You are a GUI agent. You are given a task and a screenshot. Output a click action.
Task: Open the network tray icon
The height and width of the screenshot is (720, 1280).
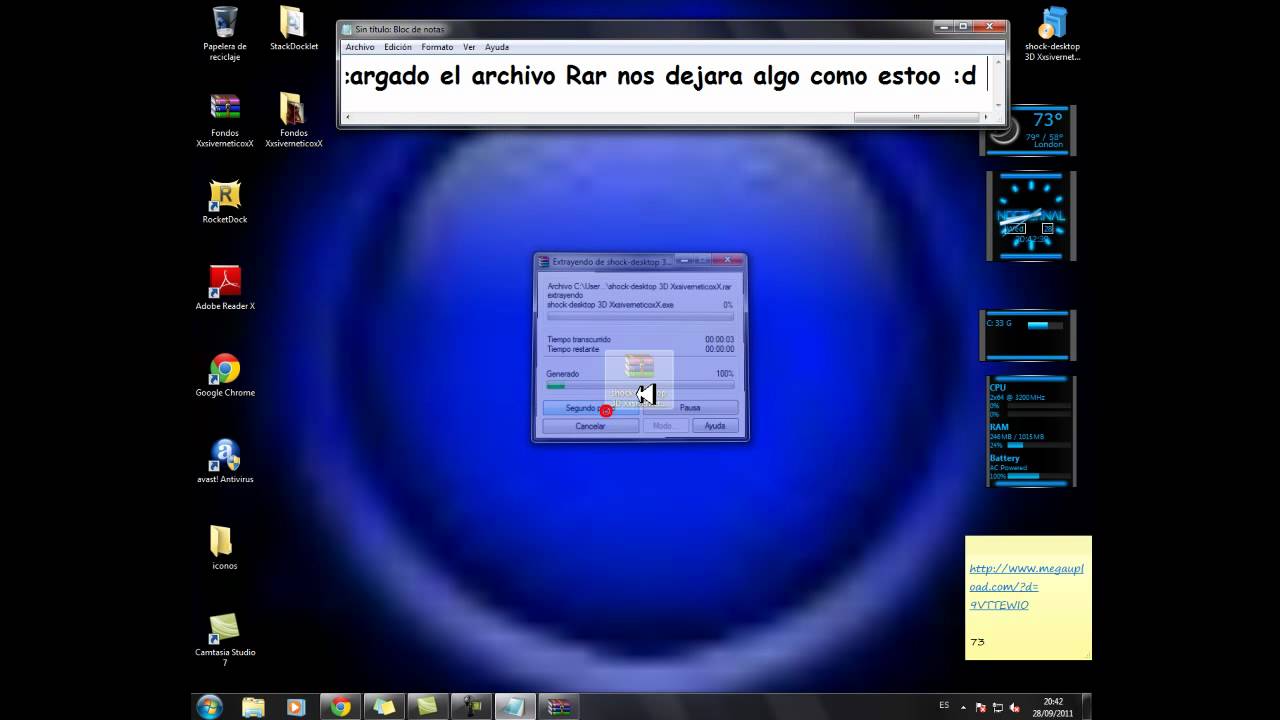pos(998,706)
